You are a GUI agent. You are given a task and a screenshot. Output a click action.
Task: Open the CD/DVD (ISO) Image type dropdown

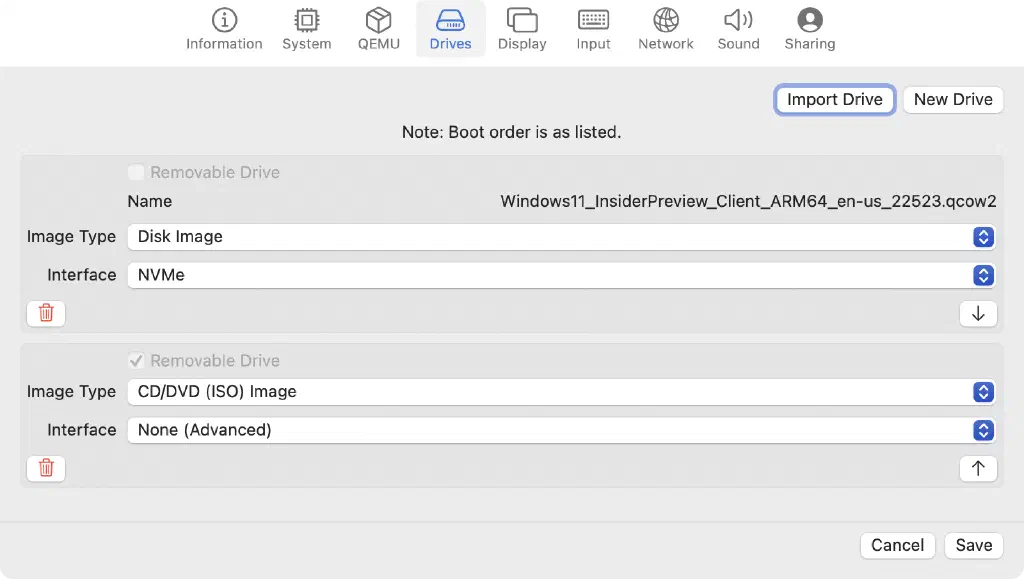click(561, 392)
